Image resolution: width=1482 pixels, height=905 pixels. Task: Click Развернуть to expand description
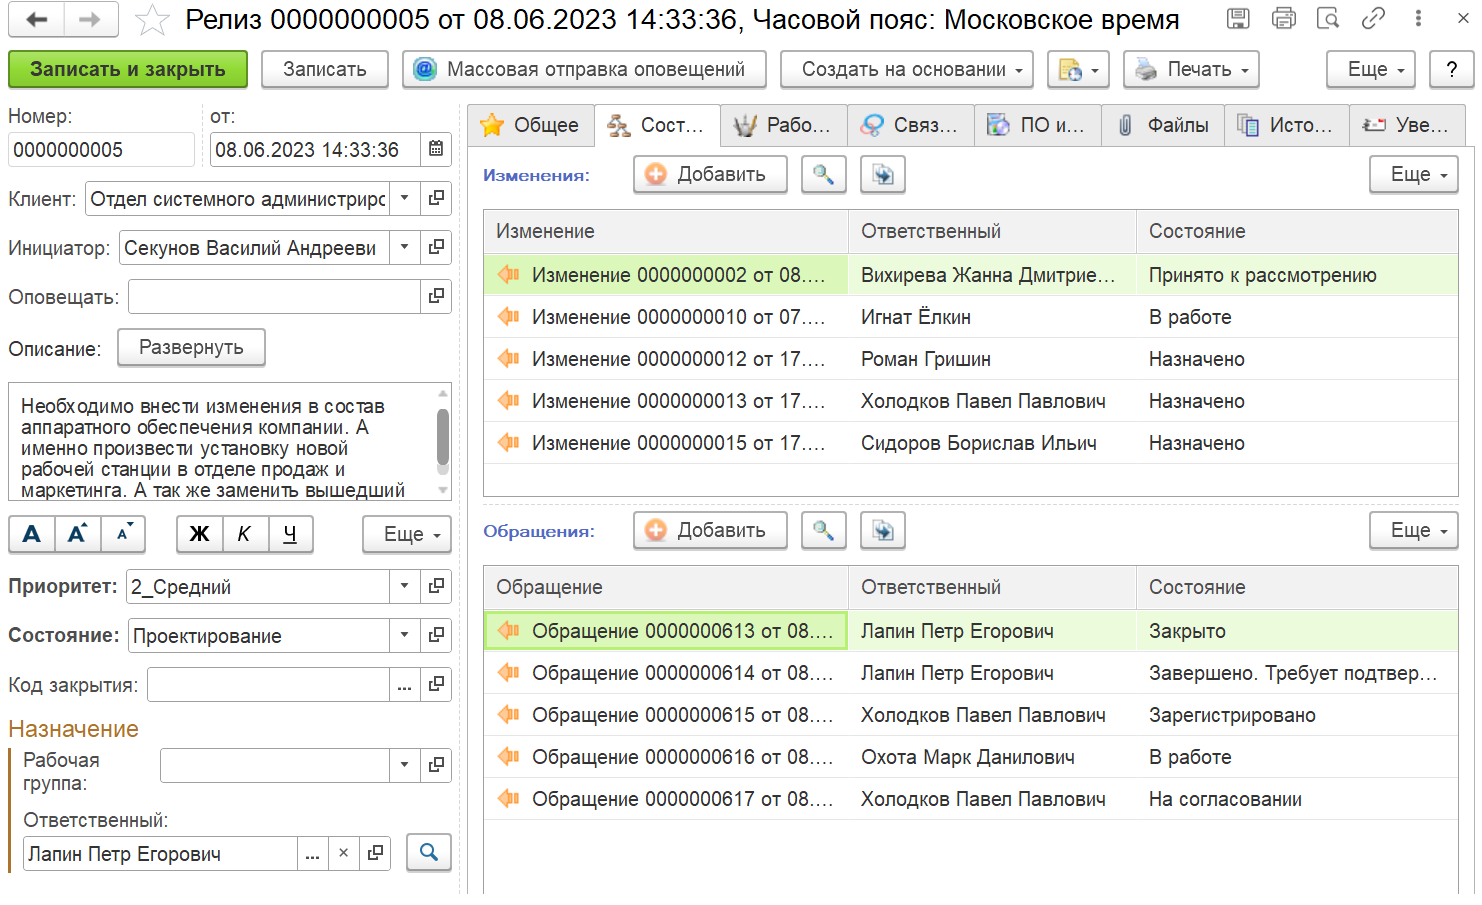point(191,348)
